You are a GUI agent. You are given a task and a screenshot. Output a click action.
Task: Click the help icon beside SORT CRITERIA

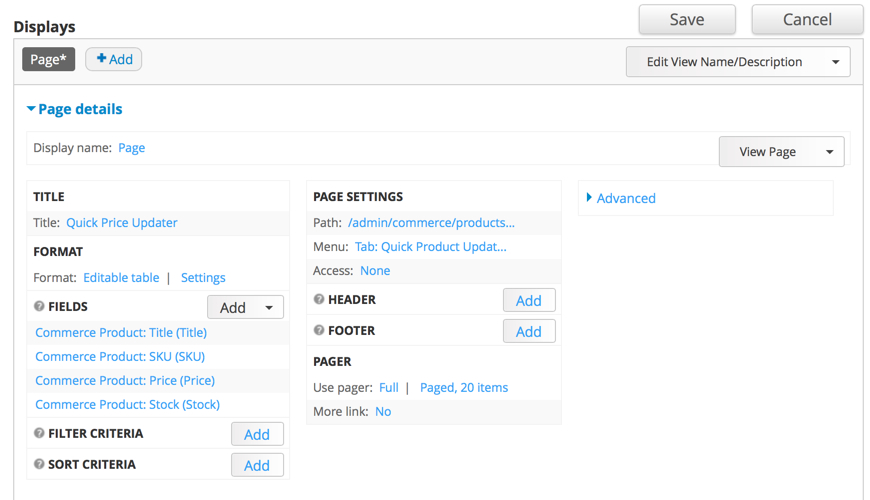[40, 465]
